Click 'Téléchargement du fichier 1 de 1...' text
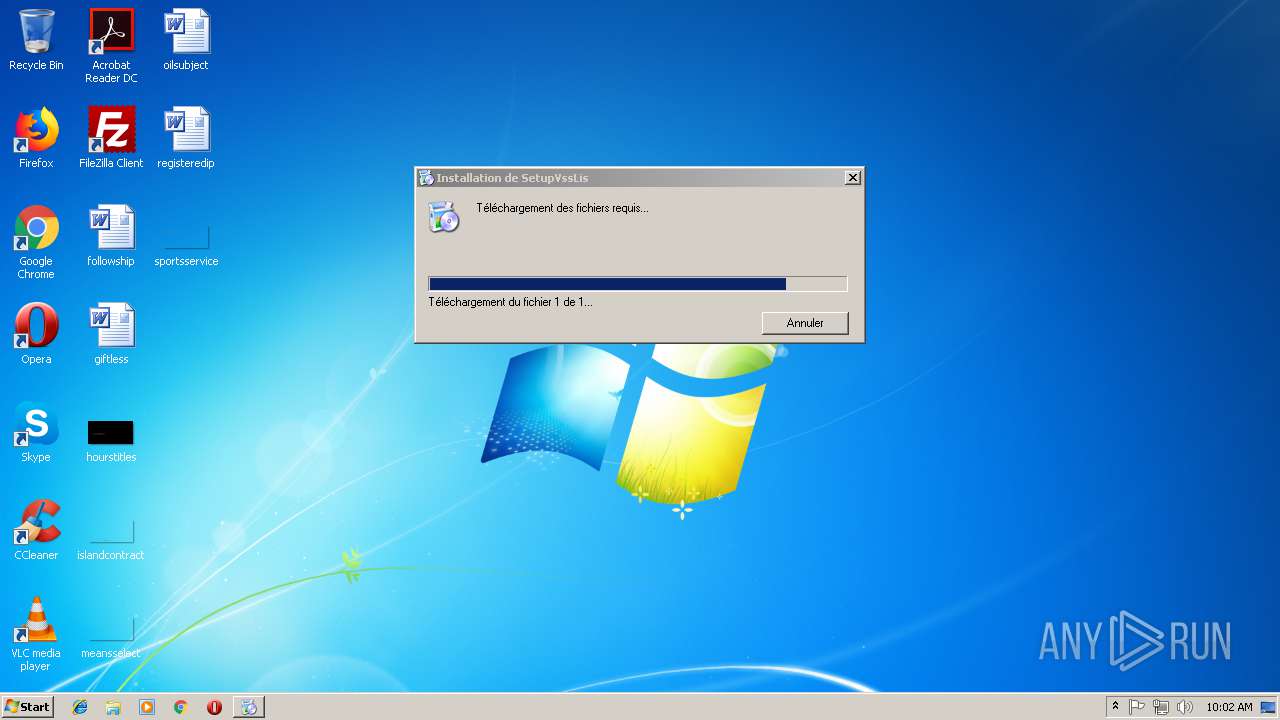1280x720 pixels. pos(510,301)
